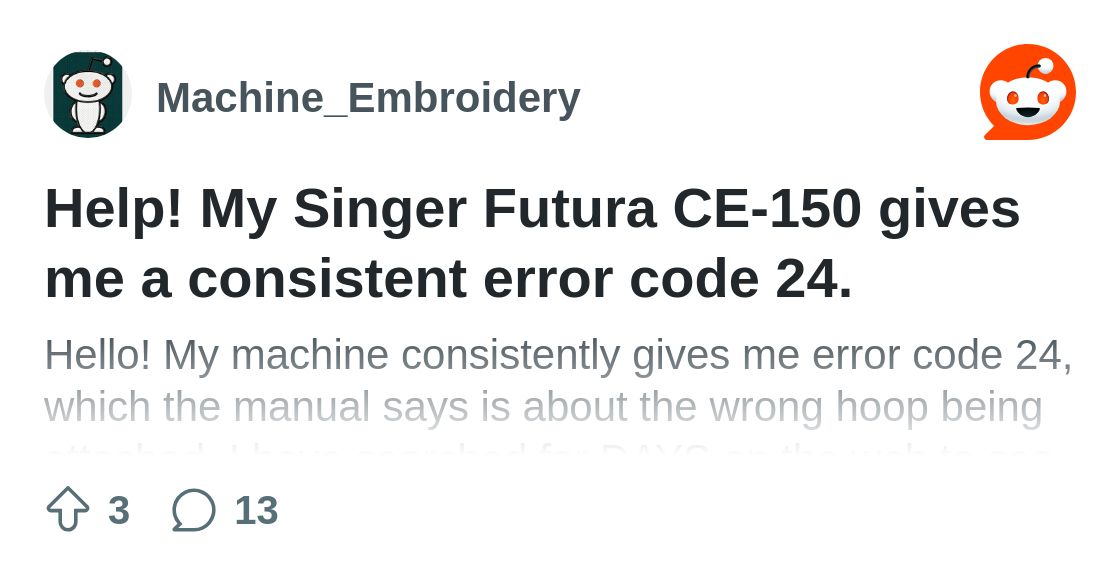Click title line 'me a consistent error code 24.'
This screenshot has width=1120, height=584.
click(x=449, y=278)
